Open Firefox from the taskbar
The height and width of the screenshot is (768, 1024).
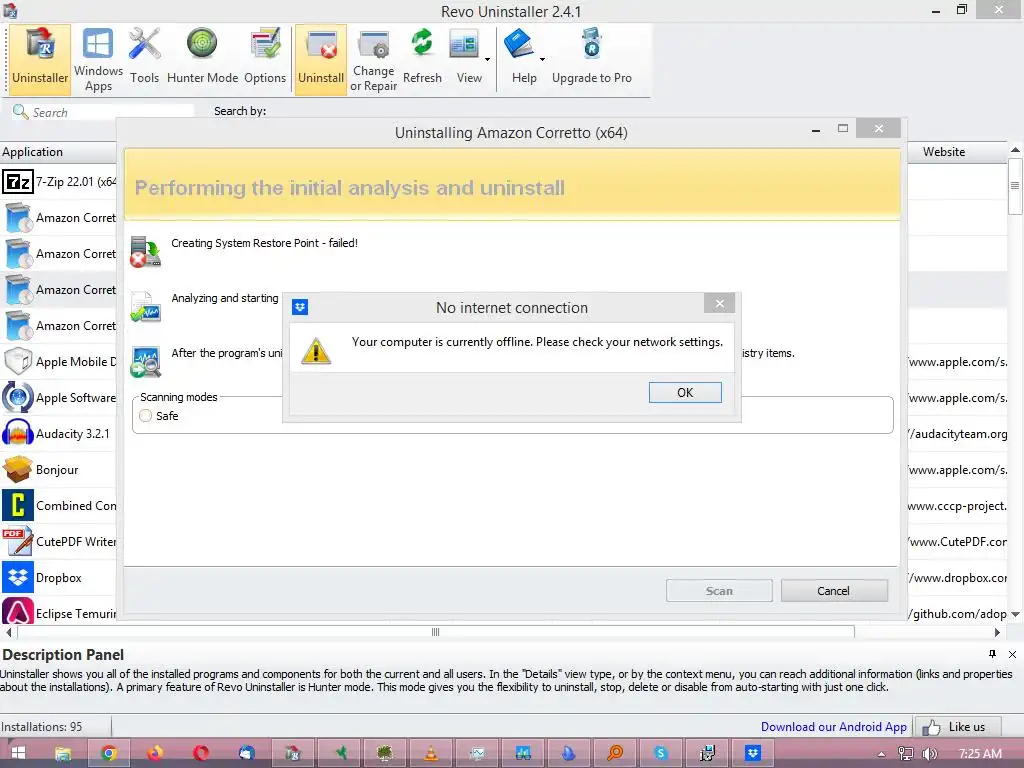pos(155,753)
